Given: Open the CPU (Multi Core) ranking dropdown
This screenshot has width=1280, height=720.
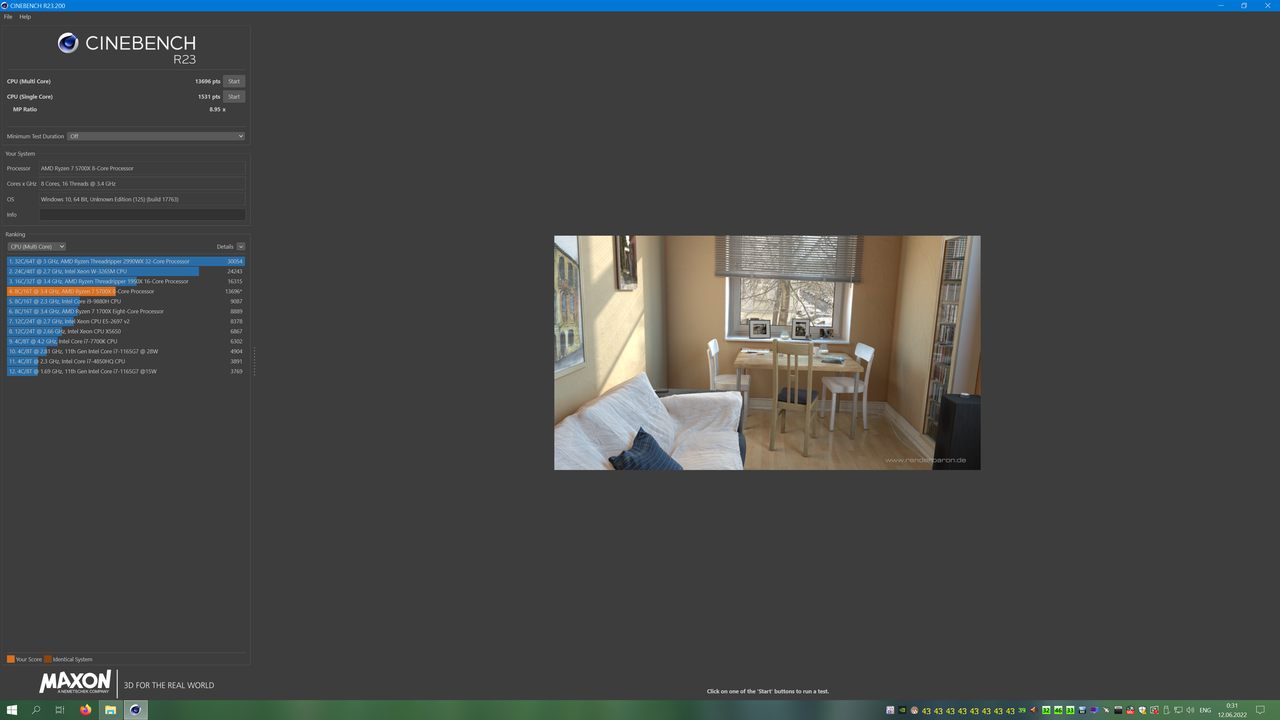Looking at the screenshot, I should click(36, 247).
